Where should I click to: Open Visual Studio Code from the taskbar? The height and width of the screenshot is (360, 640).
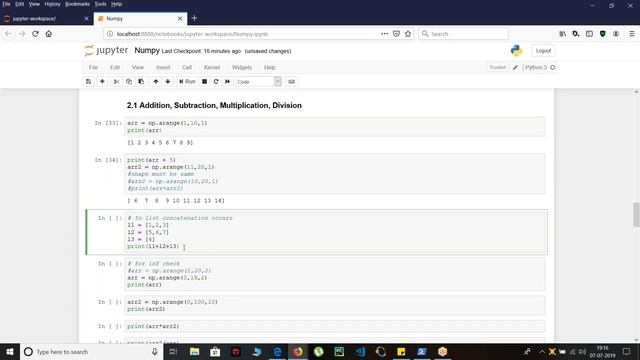pos(360,352)
